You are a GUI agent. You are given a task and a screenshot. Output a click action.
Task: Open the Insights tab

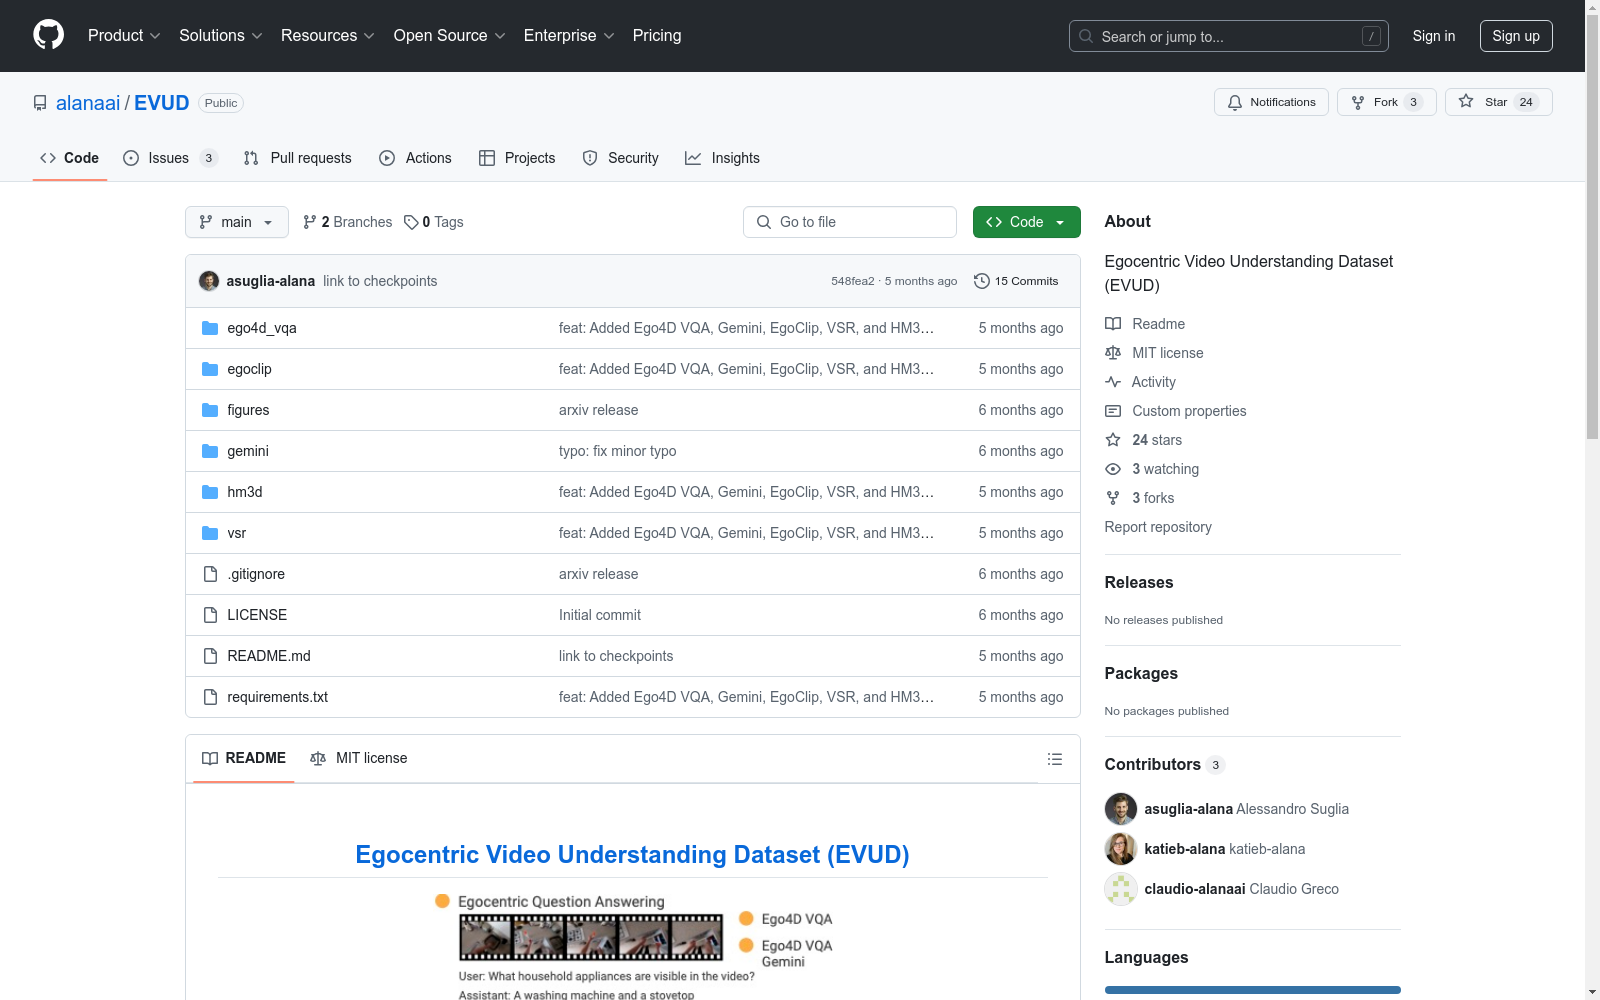point(722,158)
